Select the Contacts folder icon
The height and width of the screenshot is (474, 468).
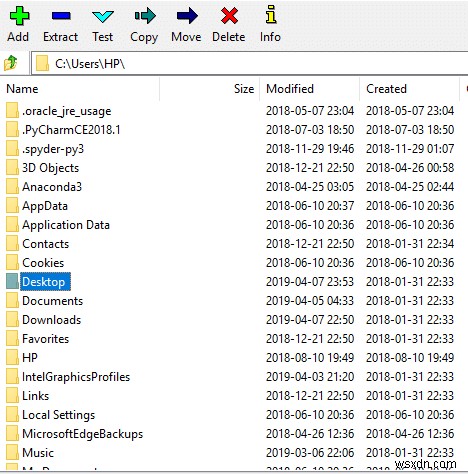12,243
